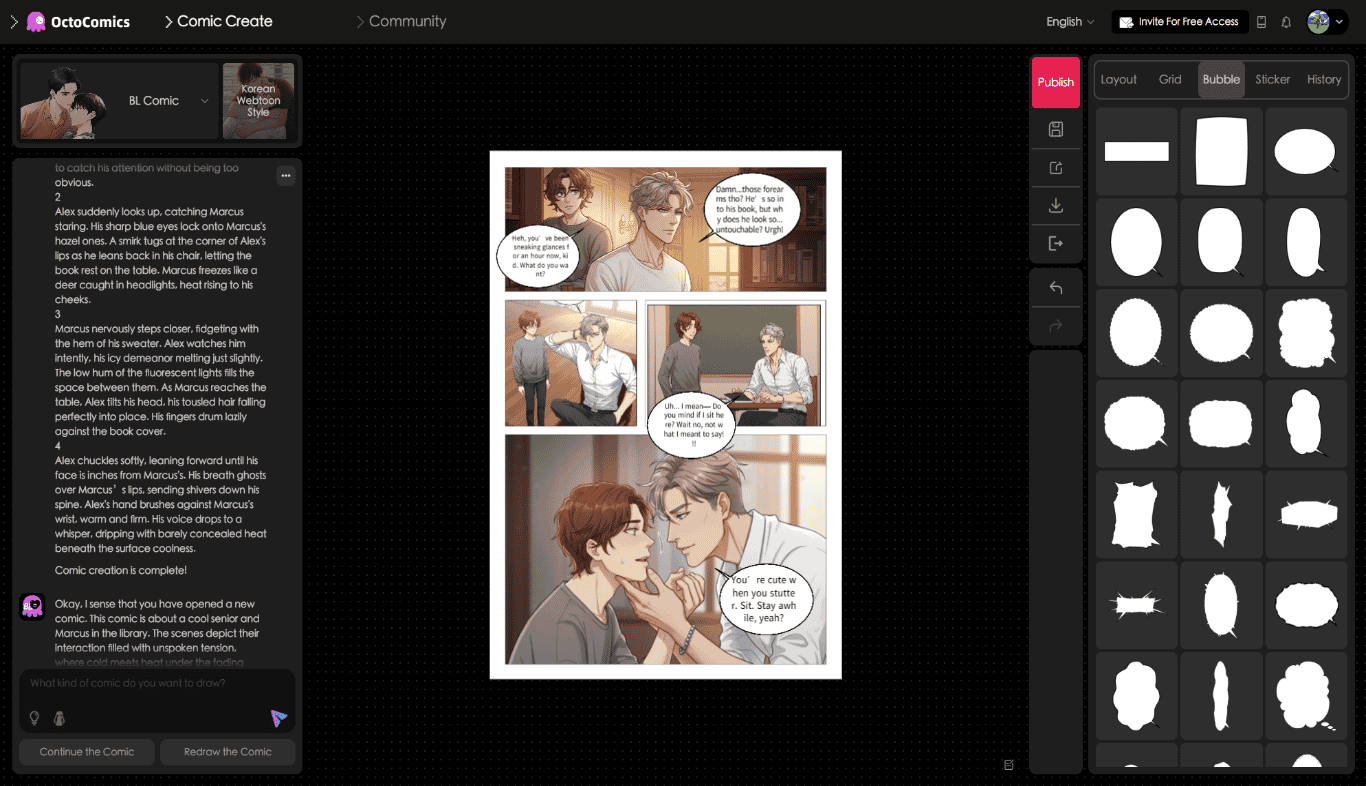This screenshot has height=786, width=1366.
Task: Switch to the Sticker tab
Action: tap(1273, 79)
